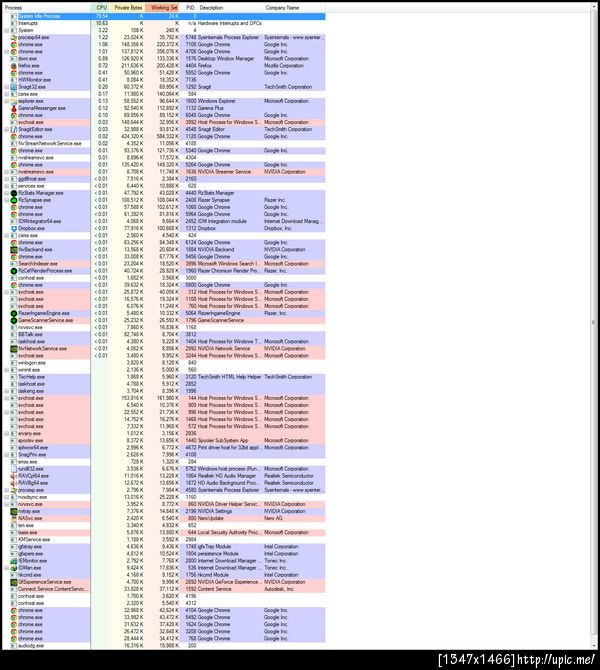Click the 'Desktop Window Manager' description cell
Viewport: 600px width, 670px height.
226,59
